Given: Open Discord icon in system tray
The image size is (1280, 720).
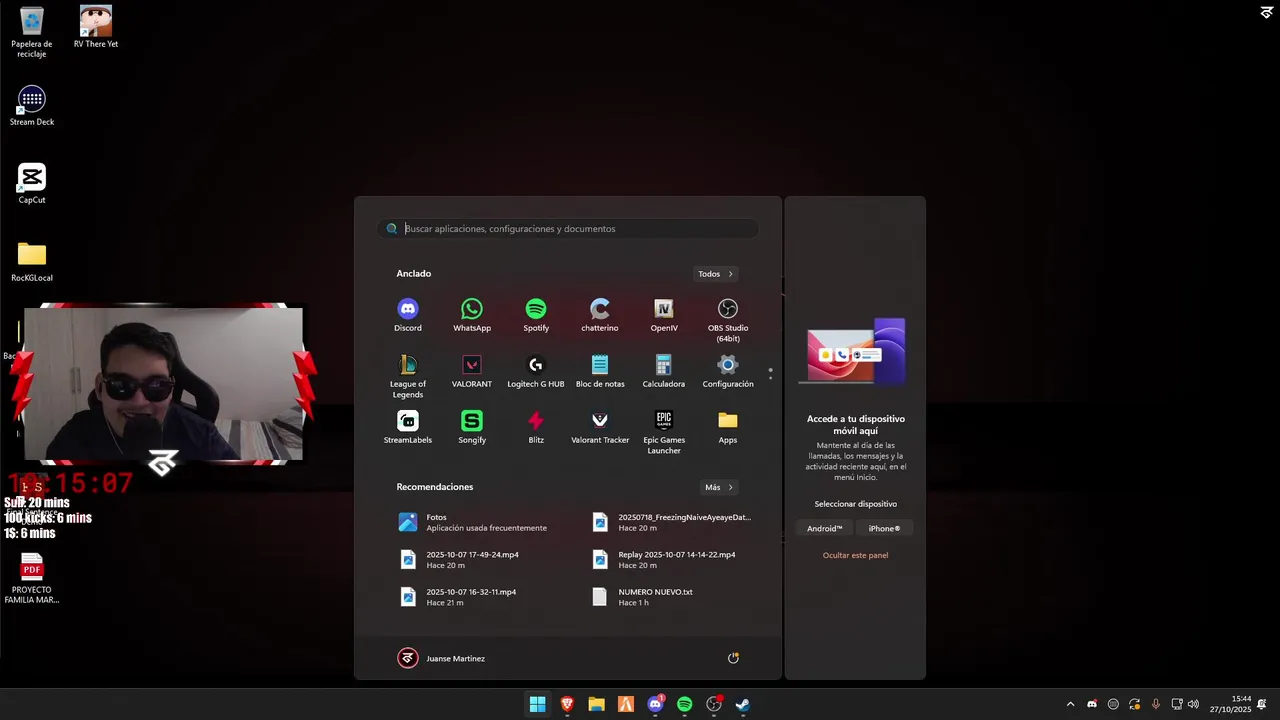Looking at the screenshot, I should point(1092,704).
